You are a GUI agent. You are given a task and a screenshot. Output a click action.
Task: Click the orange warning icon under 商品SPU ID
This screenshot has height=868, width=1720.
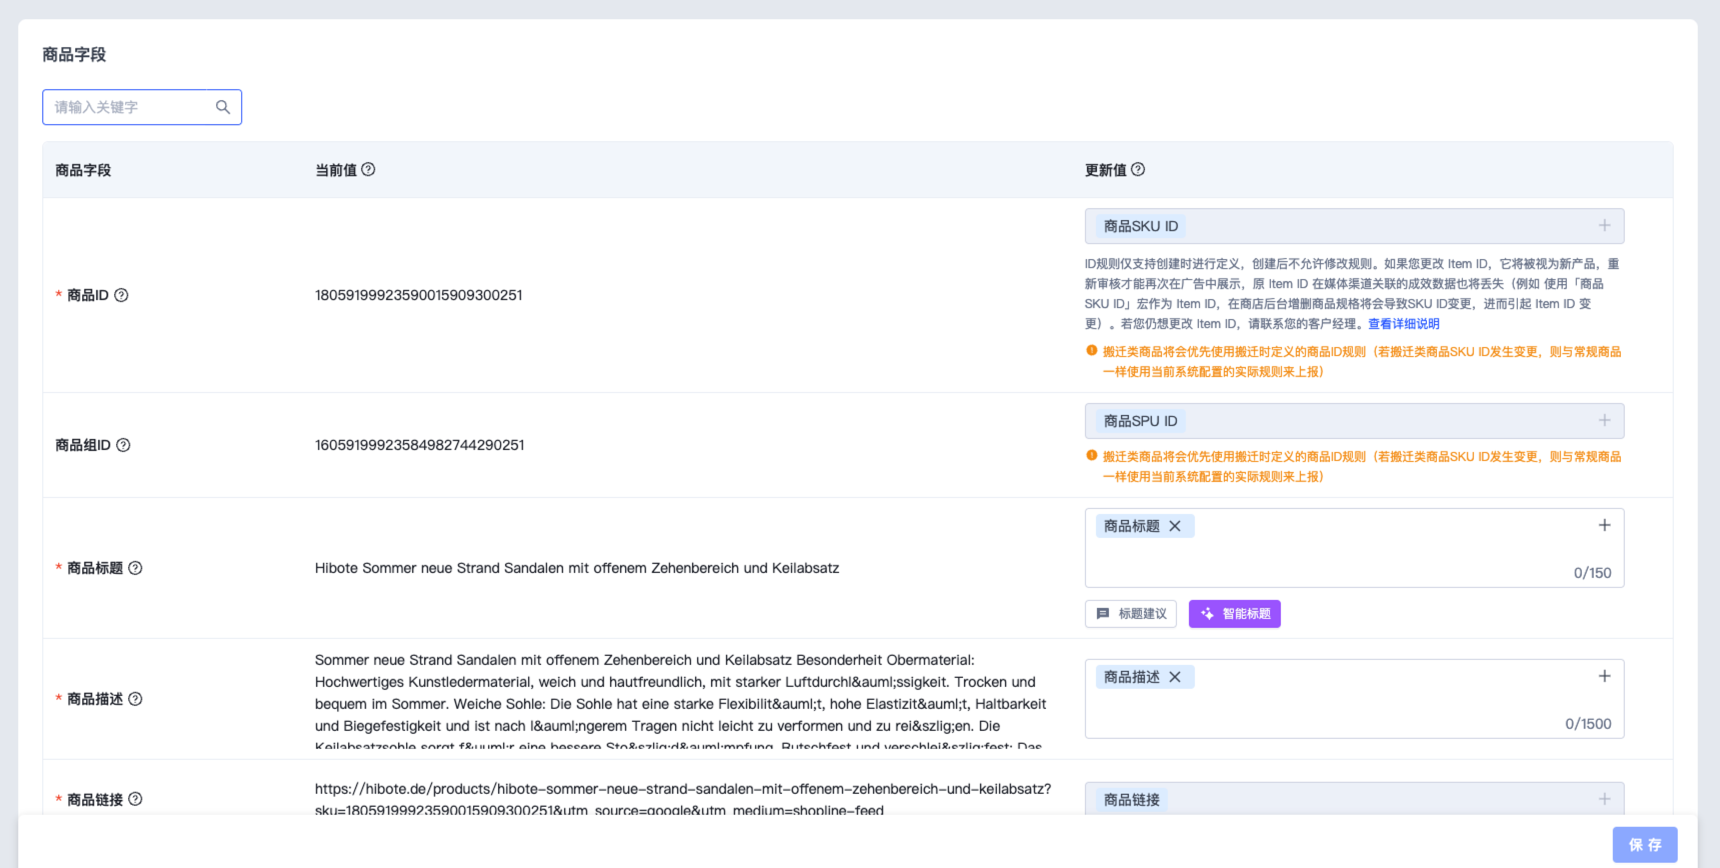coord(1092,456)
